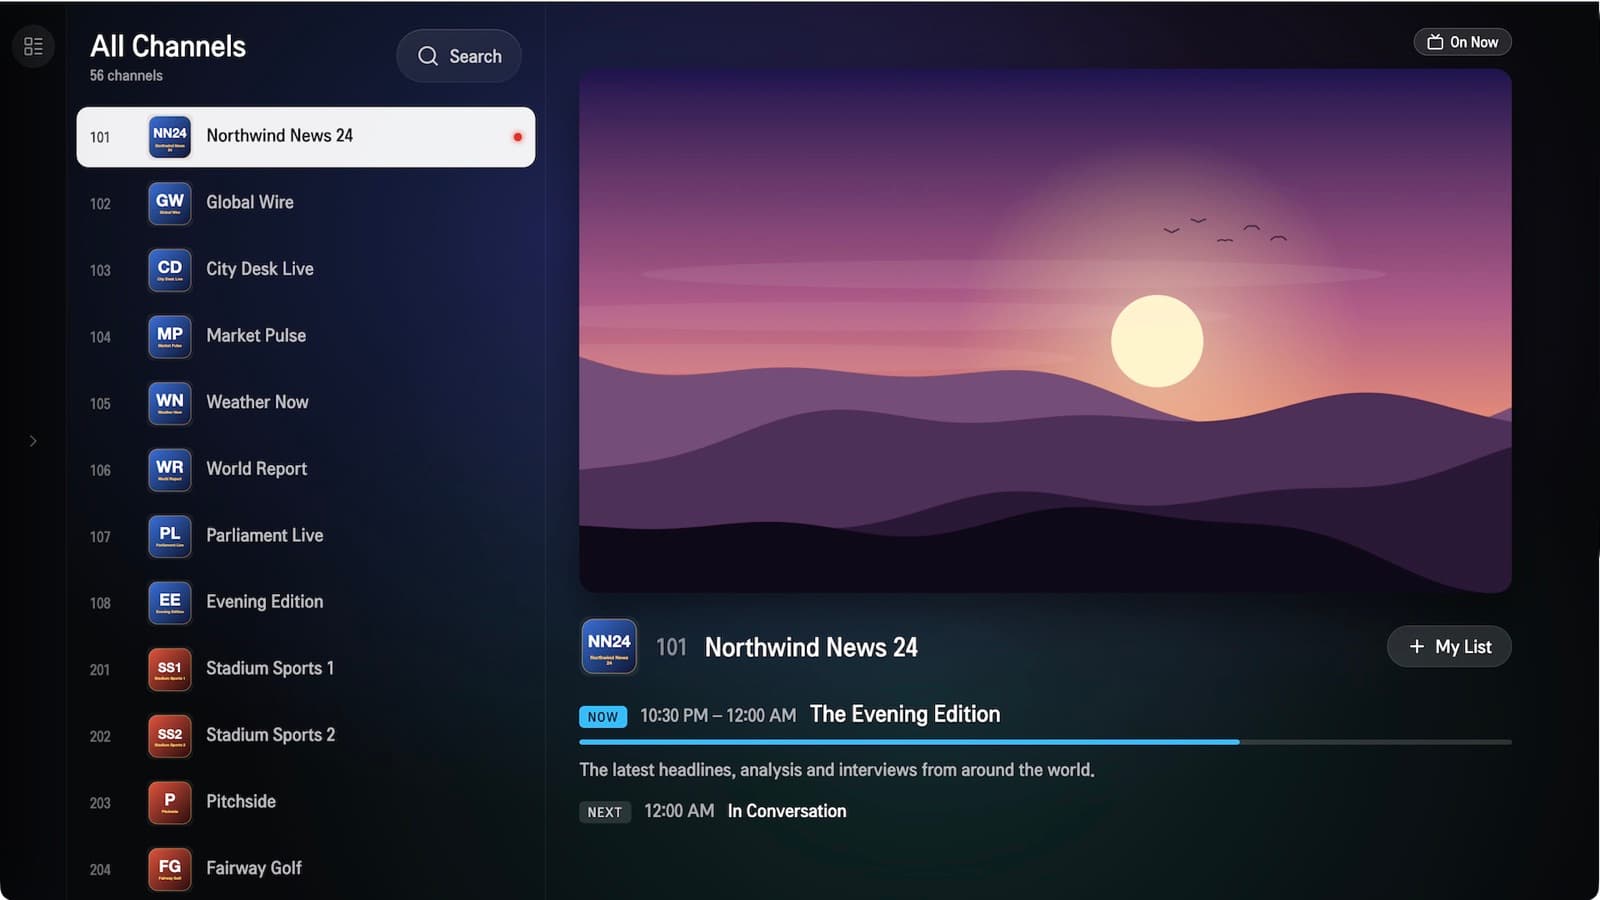Viewport: 1600px width, 900px height.
Task: Expand the collapsed side panel chevron
Action: (33, 441)
